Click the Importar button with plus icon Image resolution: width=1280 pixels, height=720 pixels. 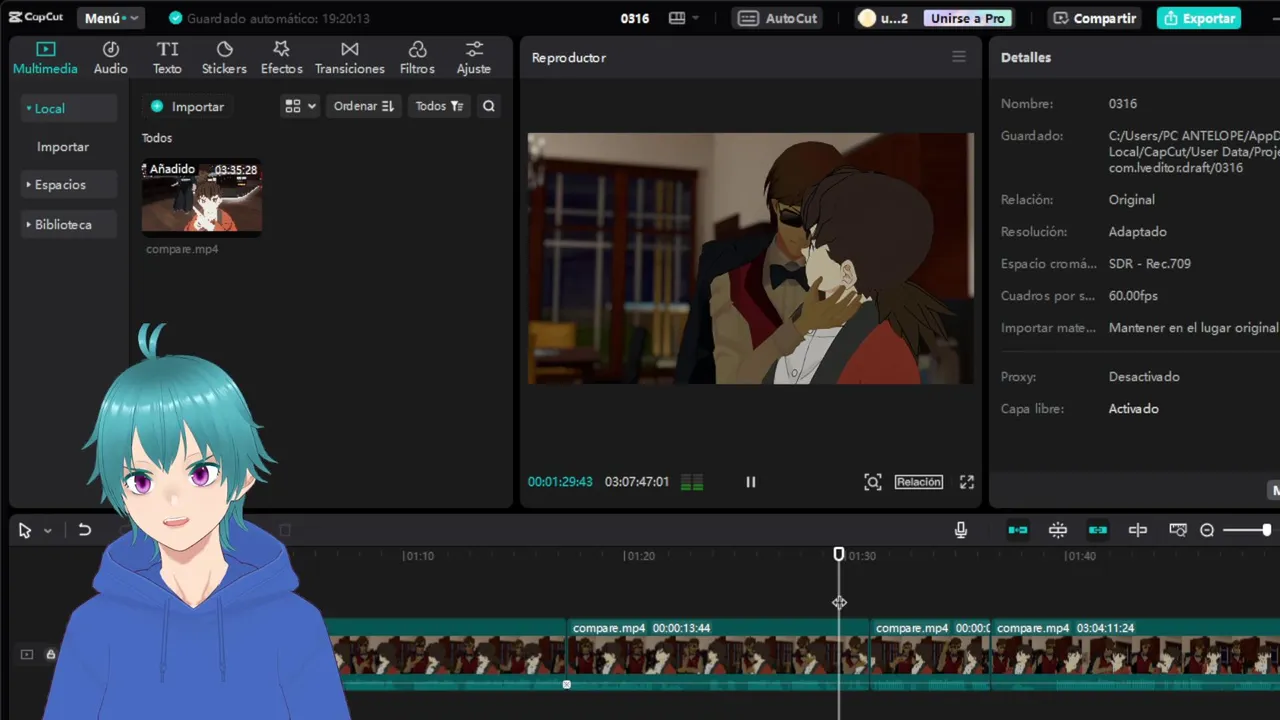pyautogui.click(x=187, y=106)
